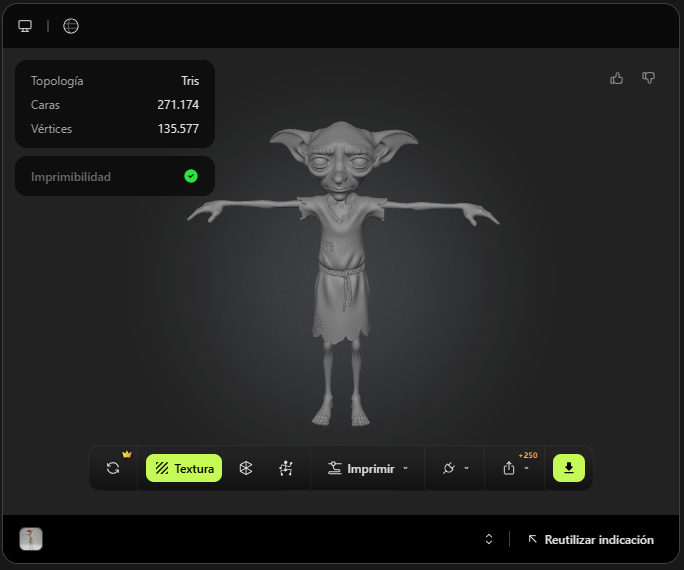Expand the Imprimir dropdown arrow
Screen dimensions: 684x570
click(x=406, y=468)
